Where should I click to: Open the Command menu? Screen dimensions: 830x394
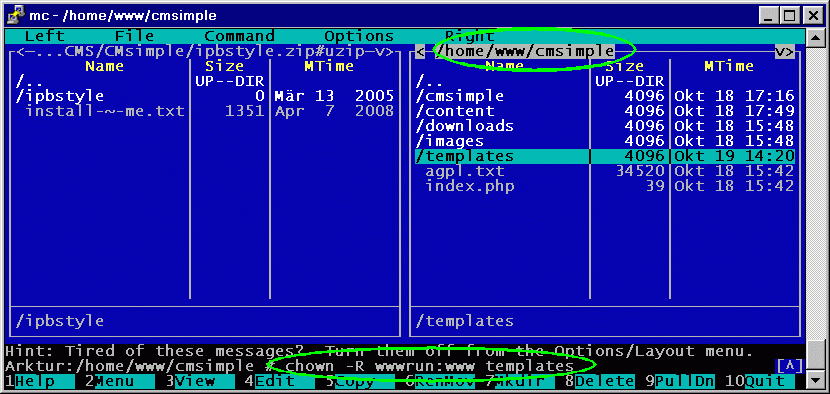(x=239, y=36)
